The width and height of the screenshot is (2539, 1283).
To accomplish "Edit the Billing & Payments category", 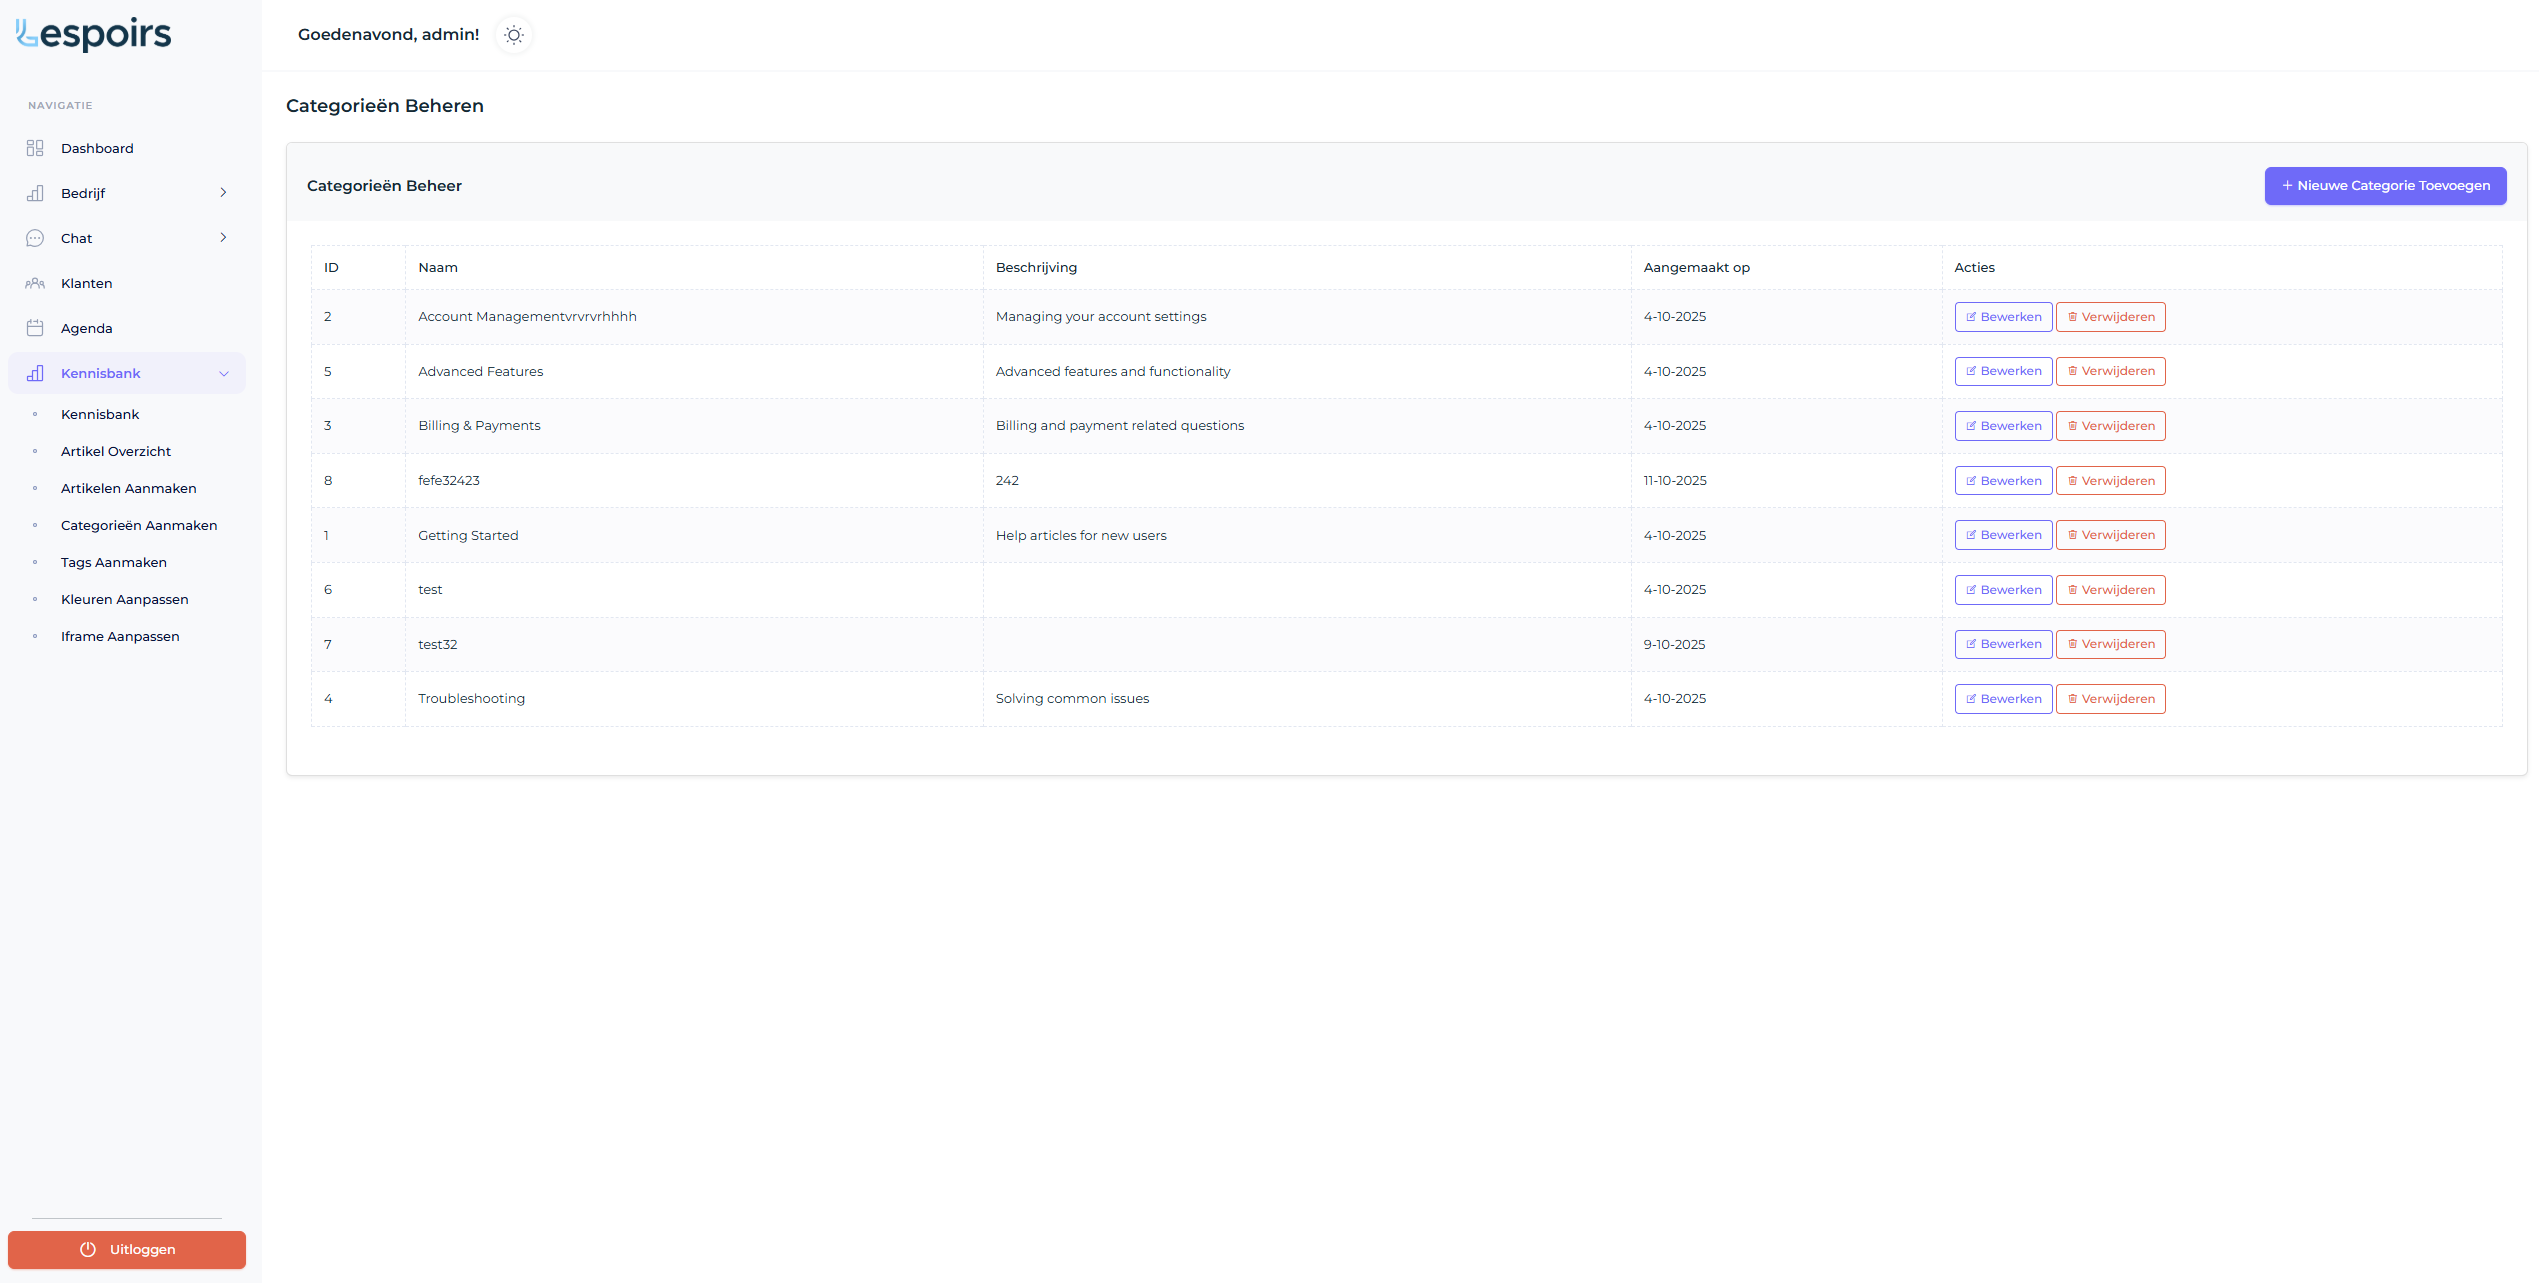I will click(x=2003, y=426).
